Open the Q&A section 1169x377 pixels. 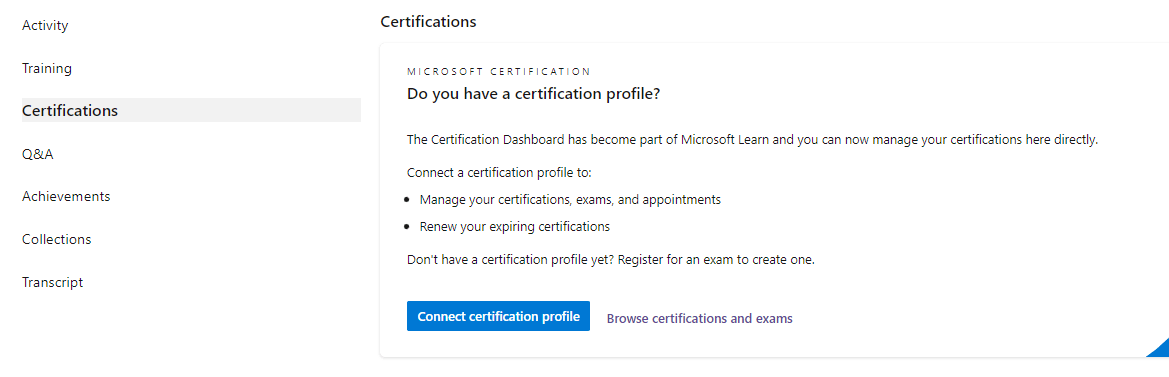[x=38, y=154]
